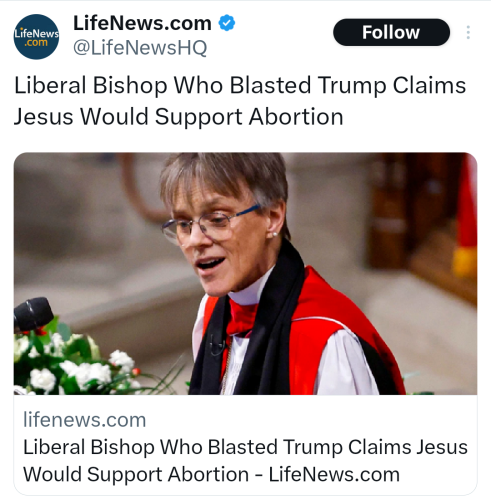Open the card headline ending with LifeNews.com

(245, 460)
